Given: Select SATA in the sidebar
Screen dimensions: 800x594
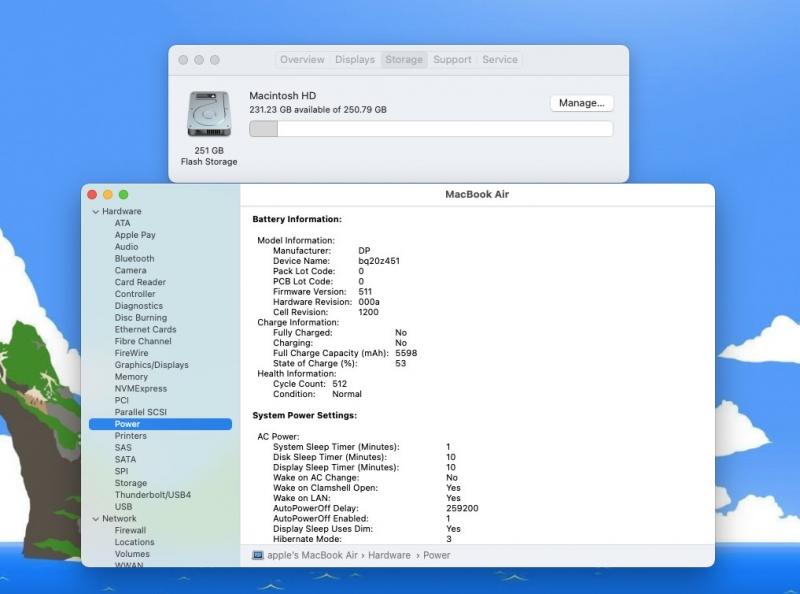Looking at the screenshot, I should point(125,459).
